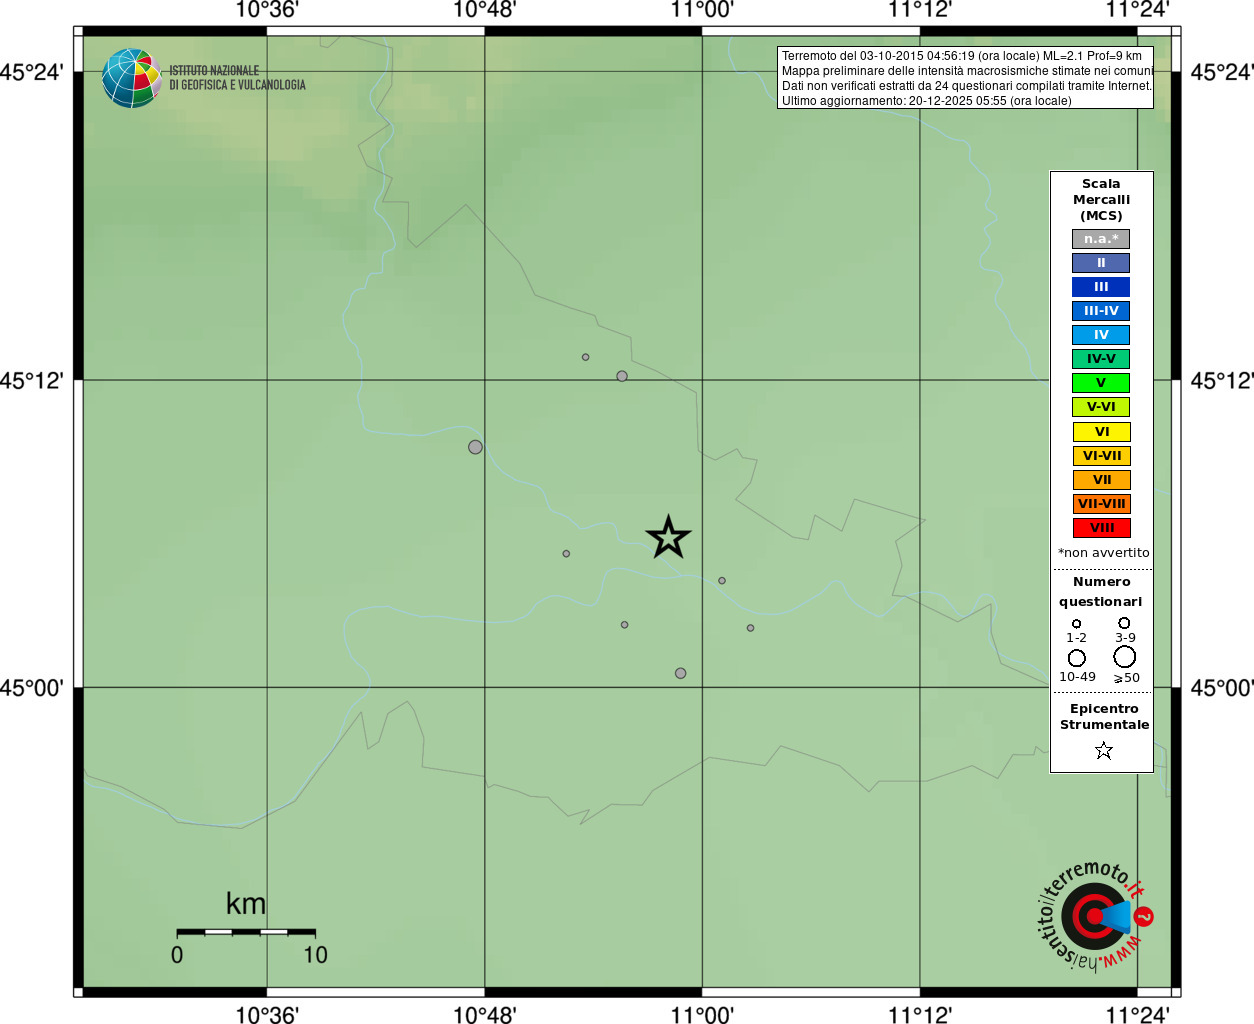Click the ≥50 questionnaires circle in the legend
This screenshot has height=1024, width=1254.
click(x=1125, y=657)
